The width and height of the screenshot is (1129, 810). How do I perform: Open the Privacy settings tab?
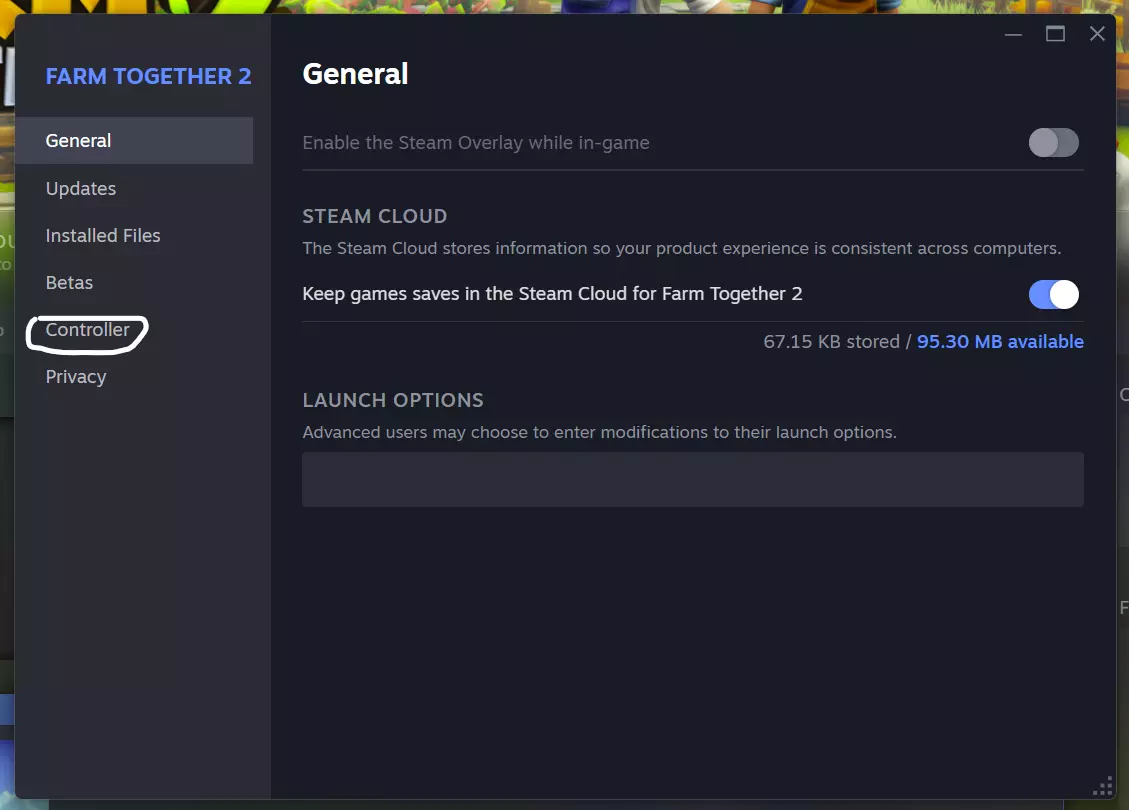tap(76, 377)
